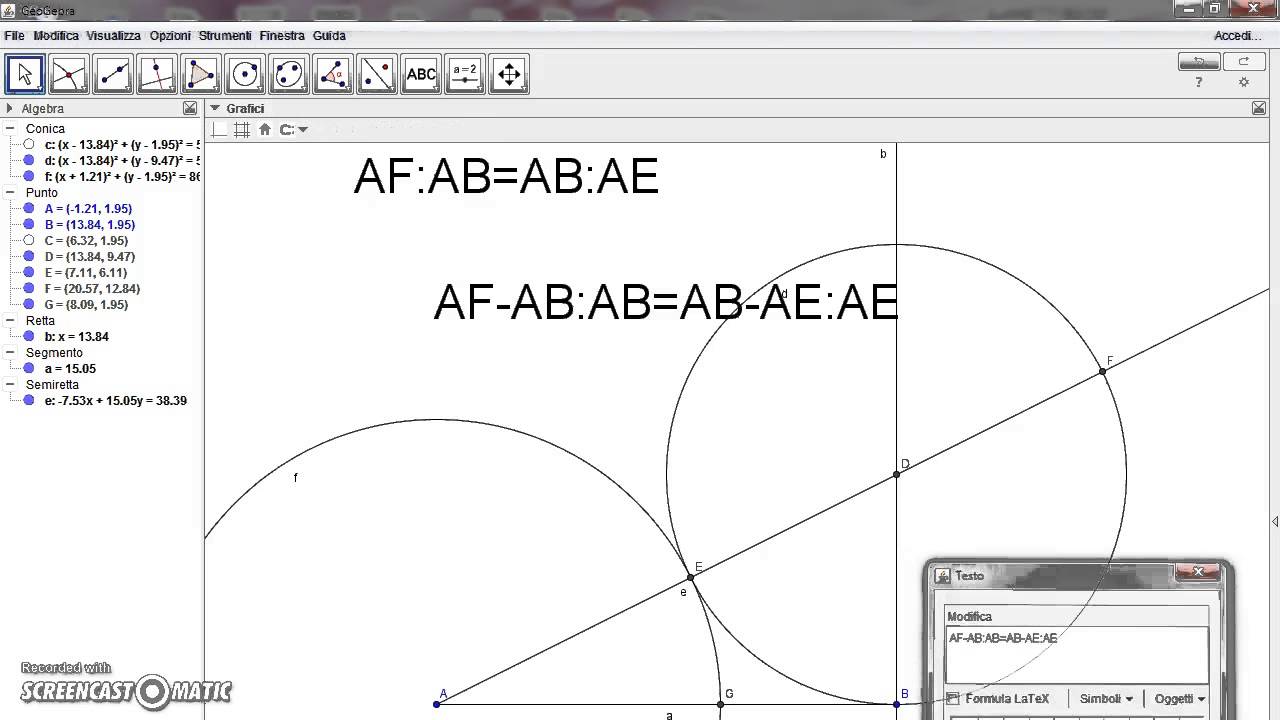The image size is (1280, 720).
Task: Toggle visibility of point A
Action: pyautogui.click(x=29, y=208)
